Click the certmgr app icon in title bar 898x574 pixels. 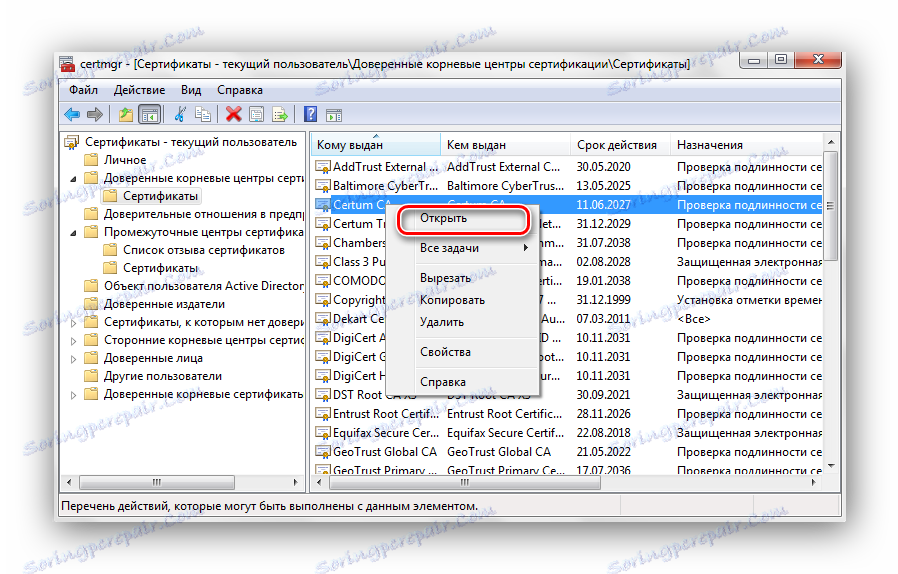pos(67,64)
